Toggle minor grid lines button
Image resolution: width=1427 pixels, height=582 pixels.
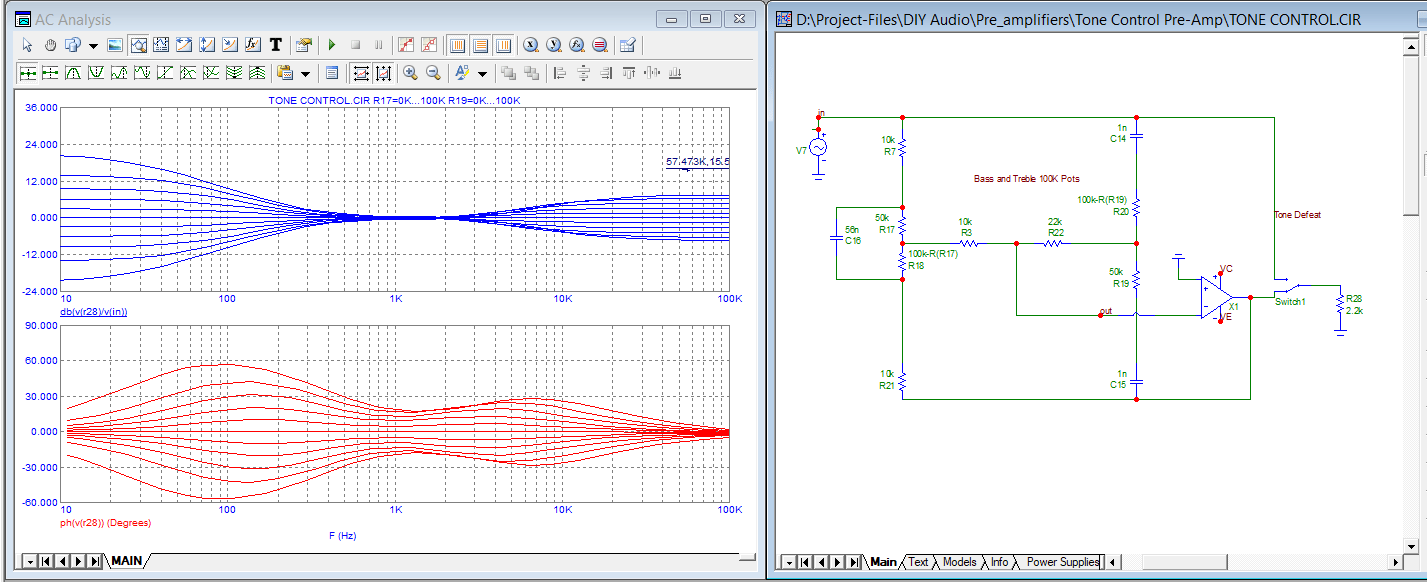click(x=503, y=45)
